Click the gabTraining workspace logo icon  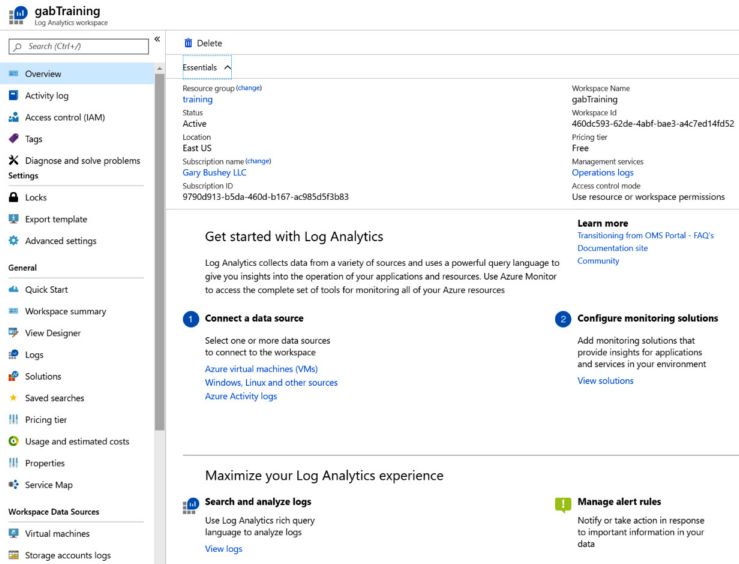pos(18,15)
